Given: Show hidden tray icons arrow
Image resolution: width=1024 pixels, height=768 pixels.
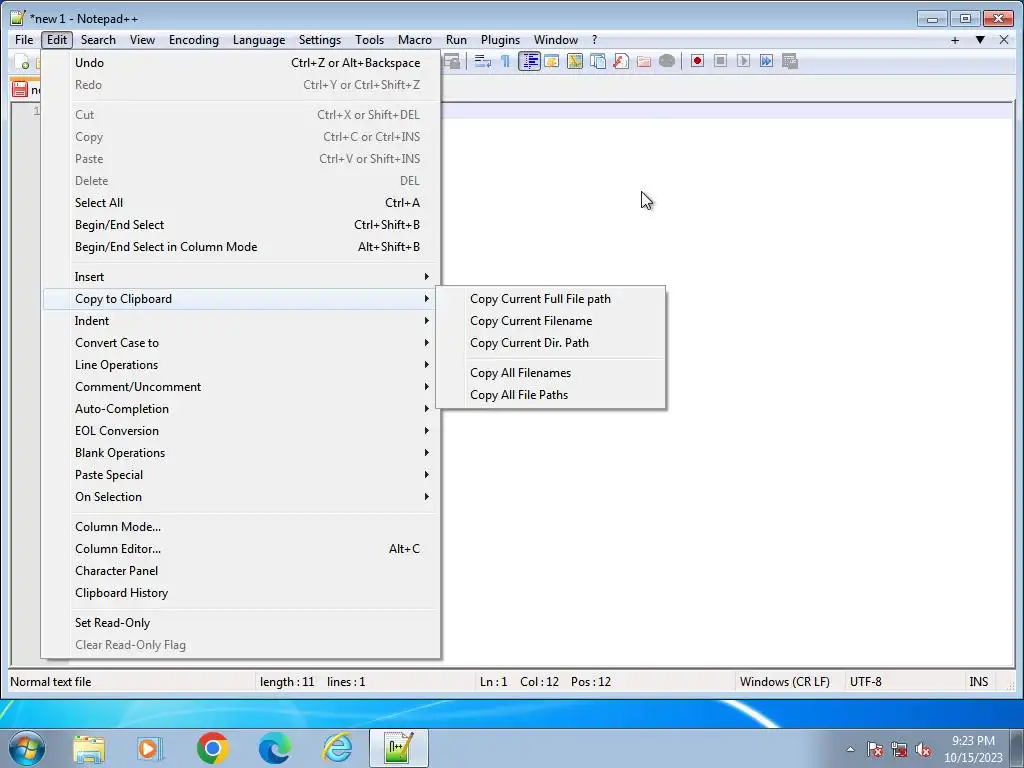Looking at the screenshot, I should pos(850,749).
